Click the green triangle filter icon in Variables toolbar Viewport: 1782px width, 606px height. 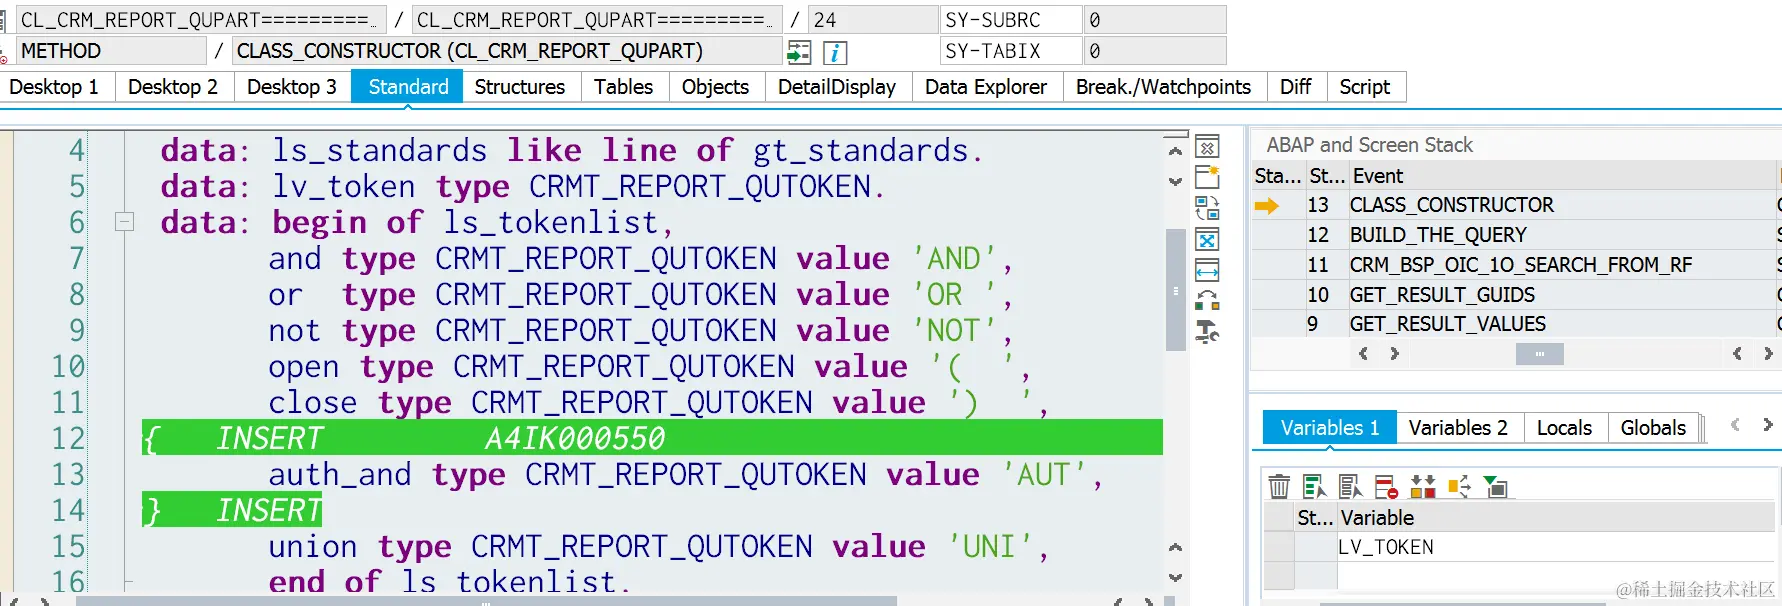1496,487
